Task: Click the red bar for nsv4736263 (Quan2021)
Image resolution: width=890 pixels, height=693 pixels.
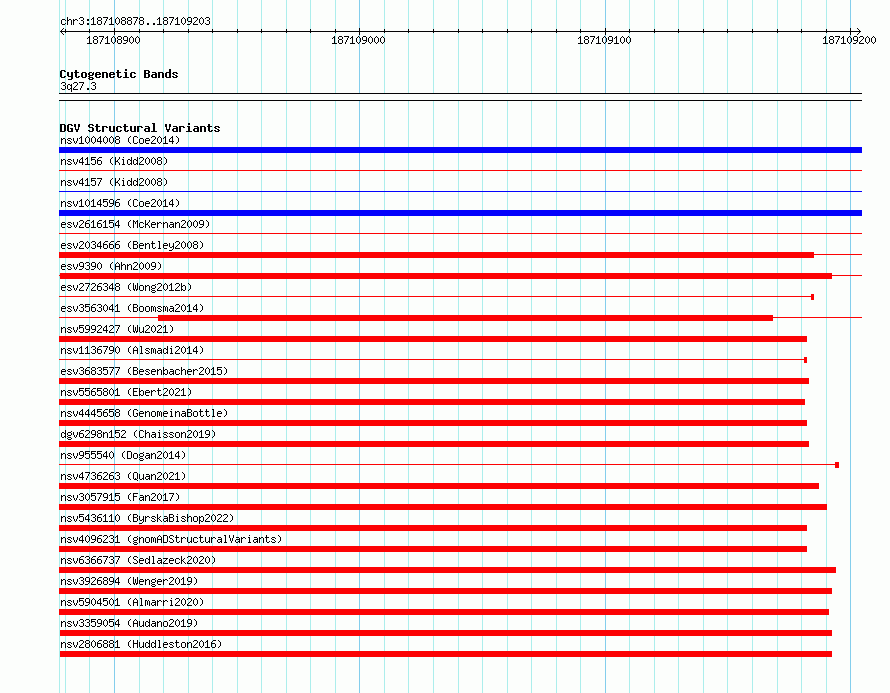Action: pos(439,486)
